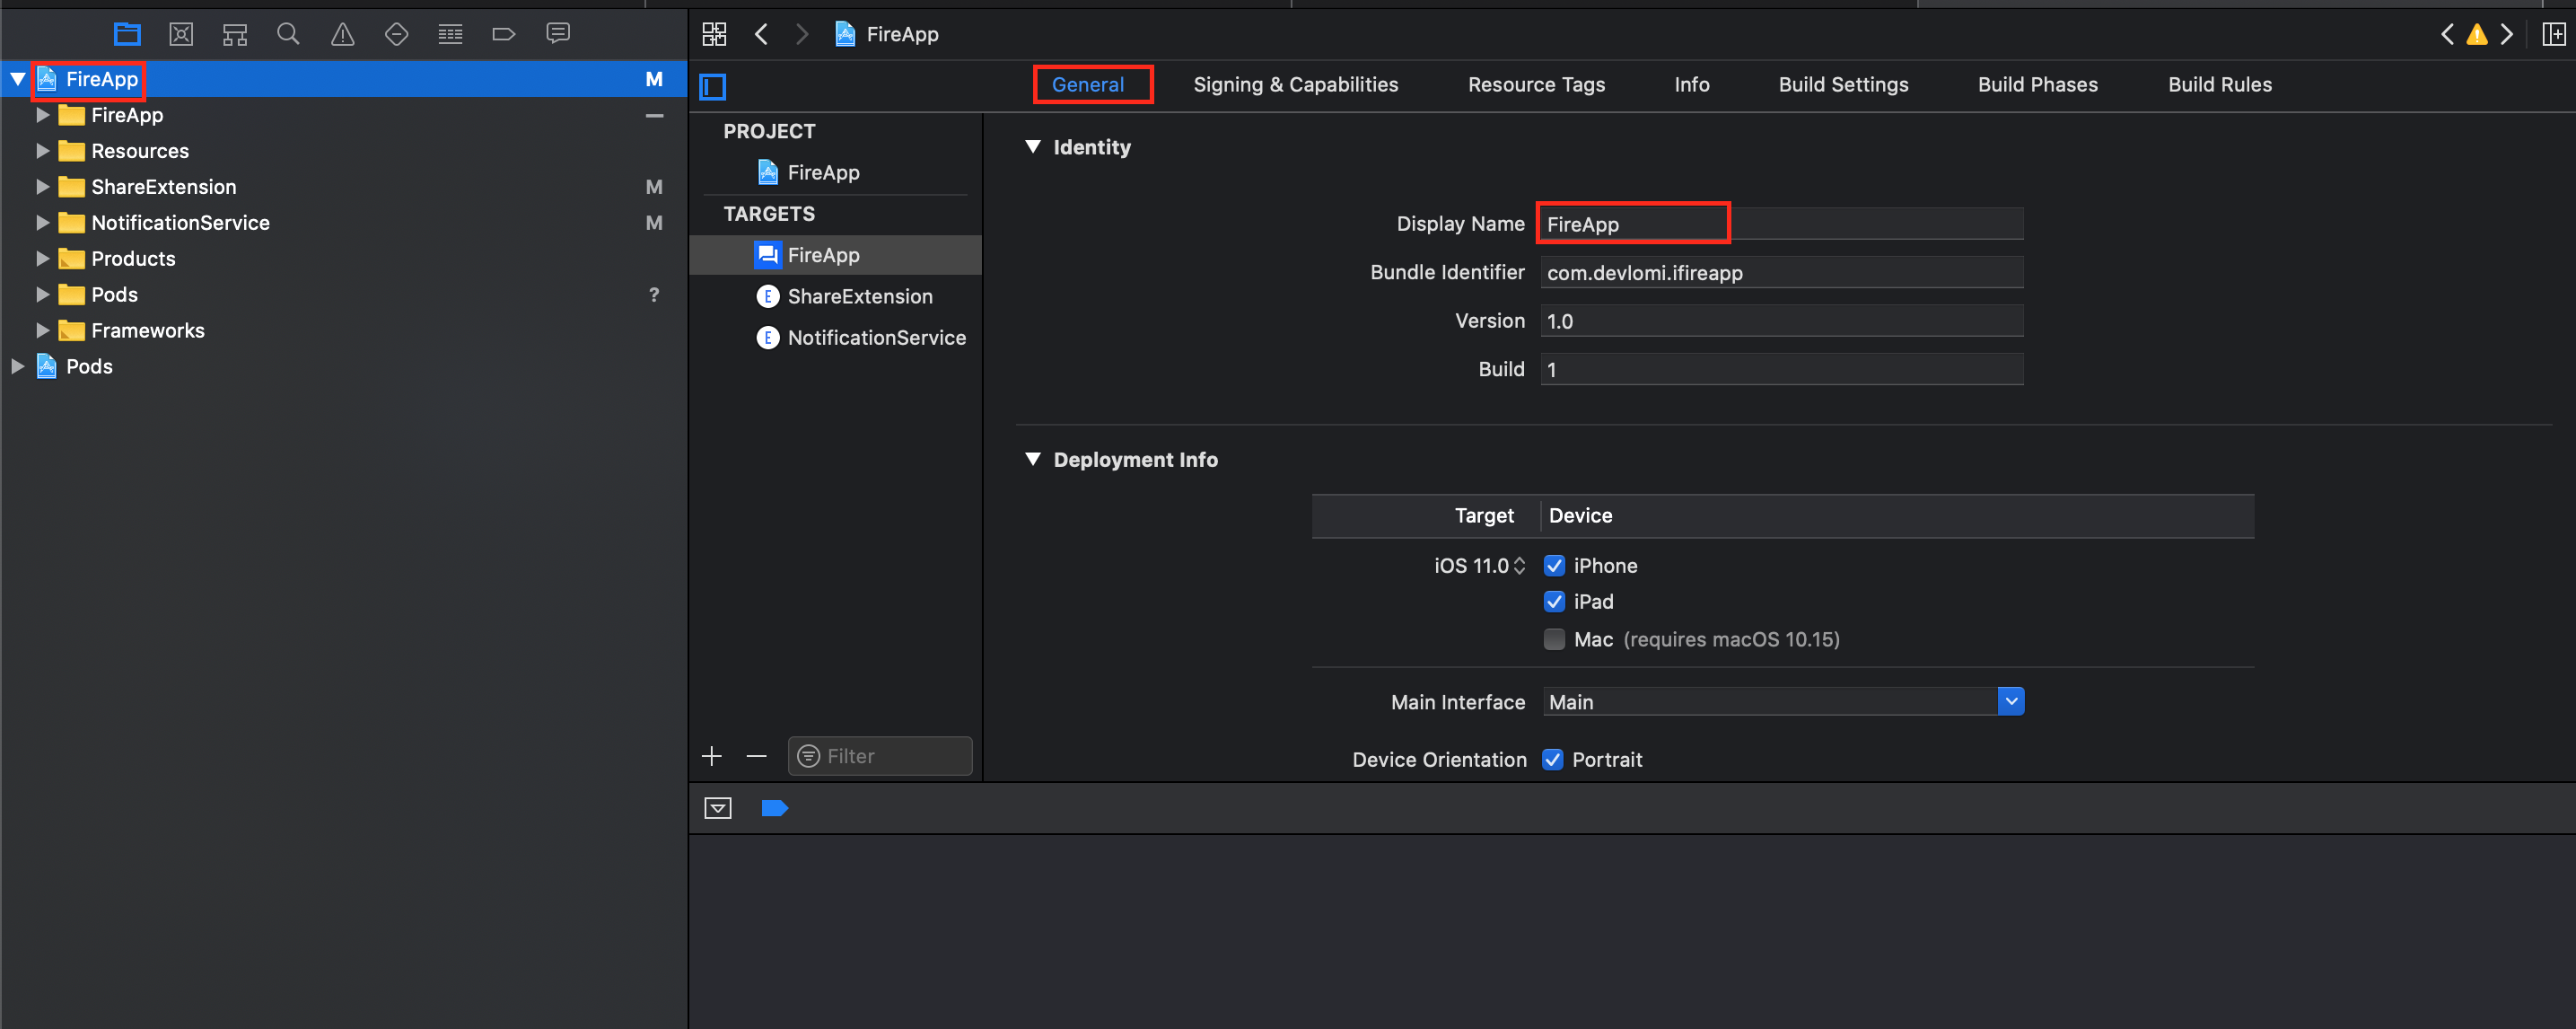Show the issue navigator warning icon
Image resolution: width=2576 pixels, height=1029 pixels.
click(x=342, y=34)
